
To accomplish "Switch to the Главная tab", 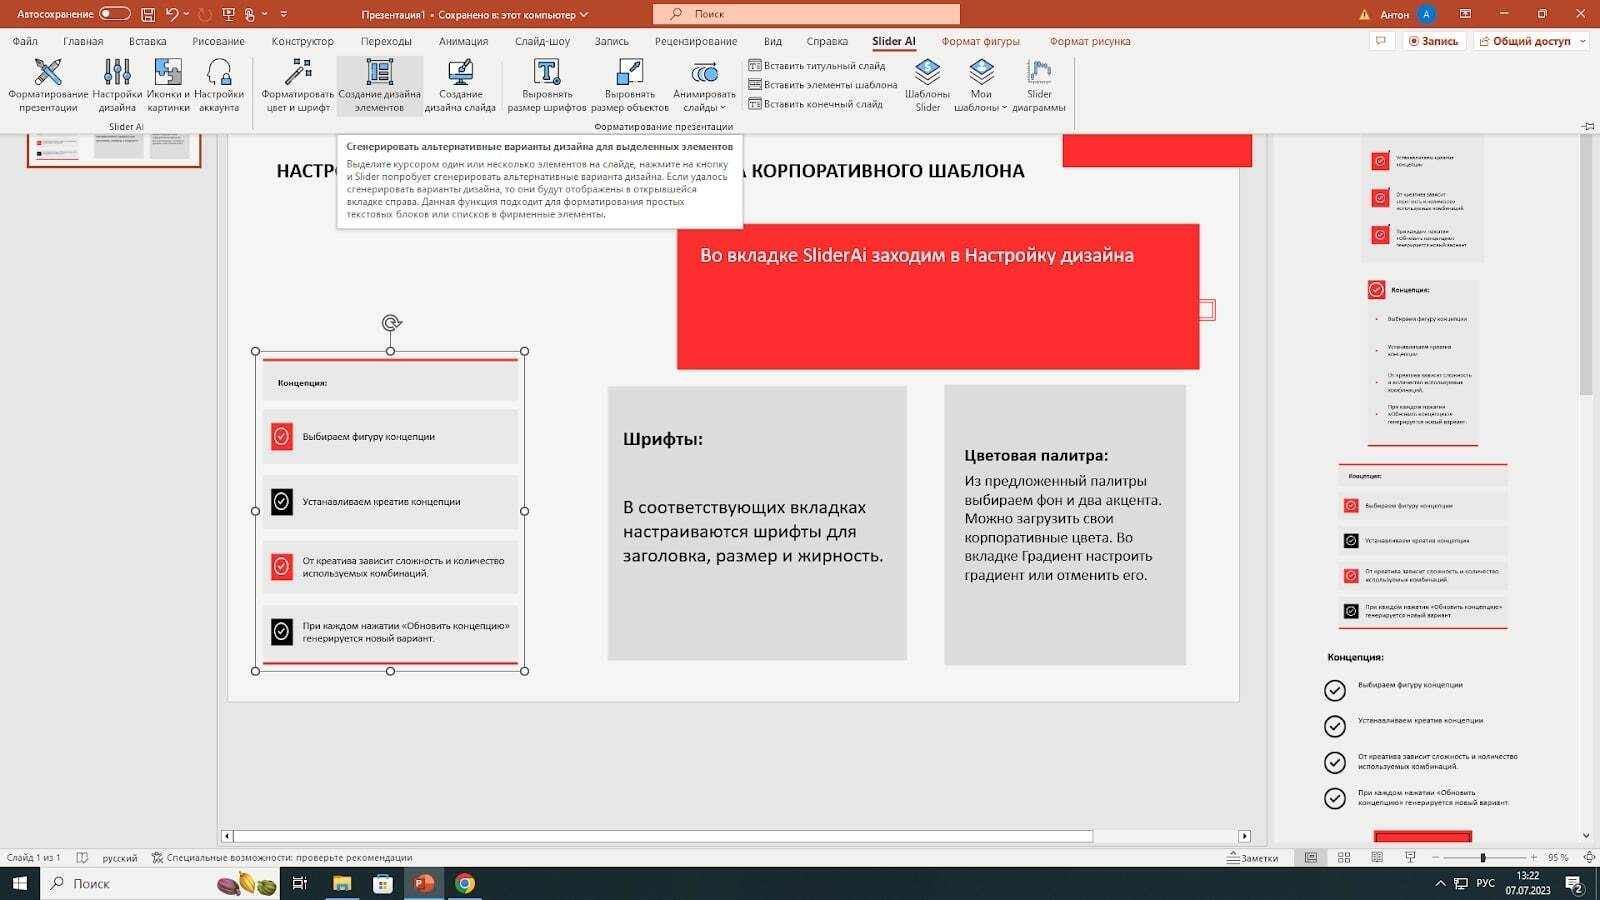I will pos(83,41).
